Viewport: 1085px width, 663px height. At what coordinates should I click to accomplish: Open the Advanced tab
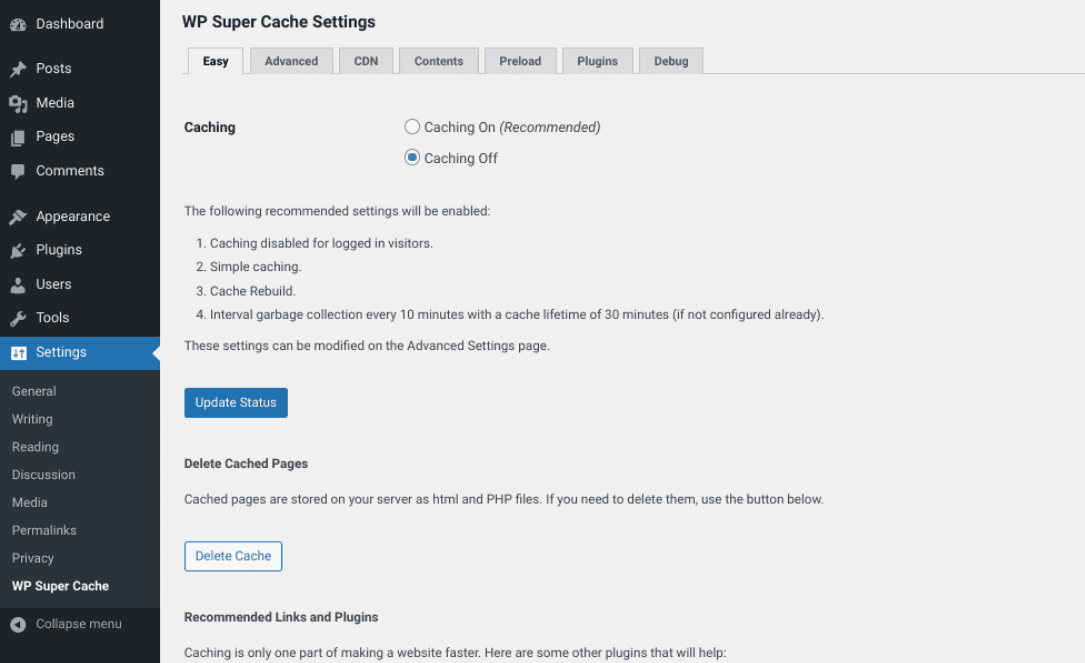coord(291,61)
